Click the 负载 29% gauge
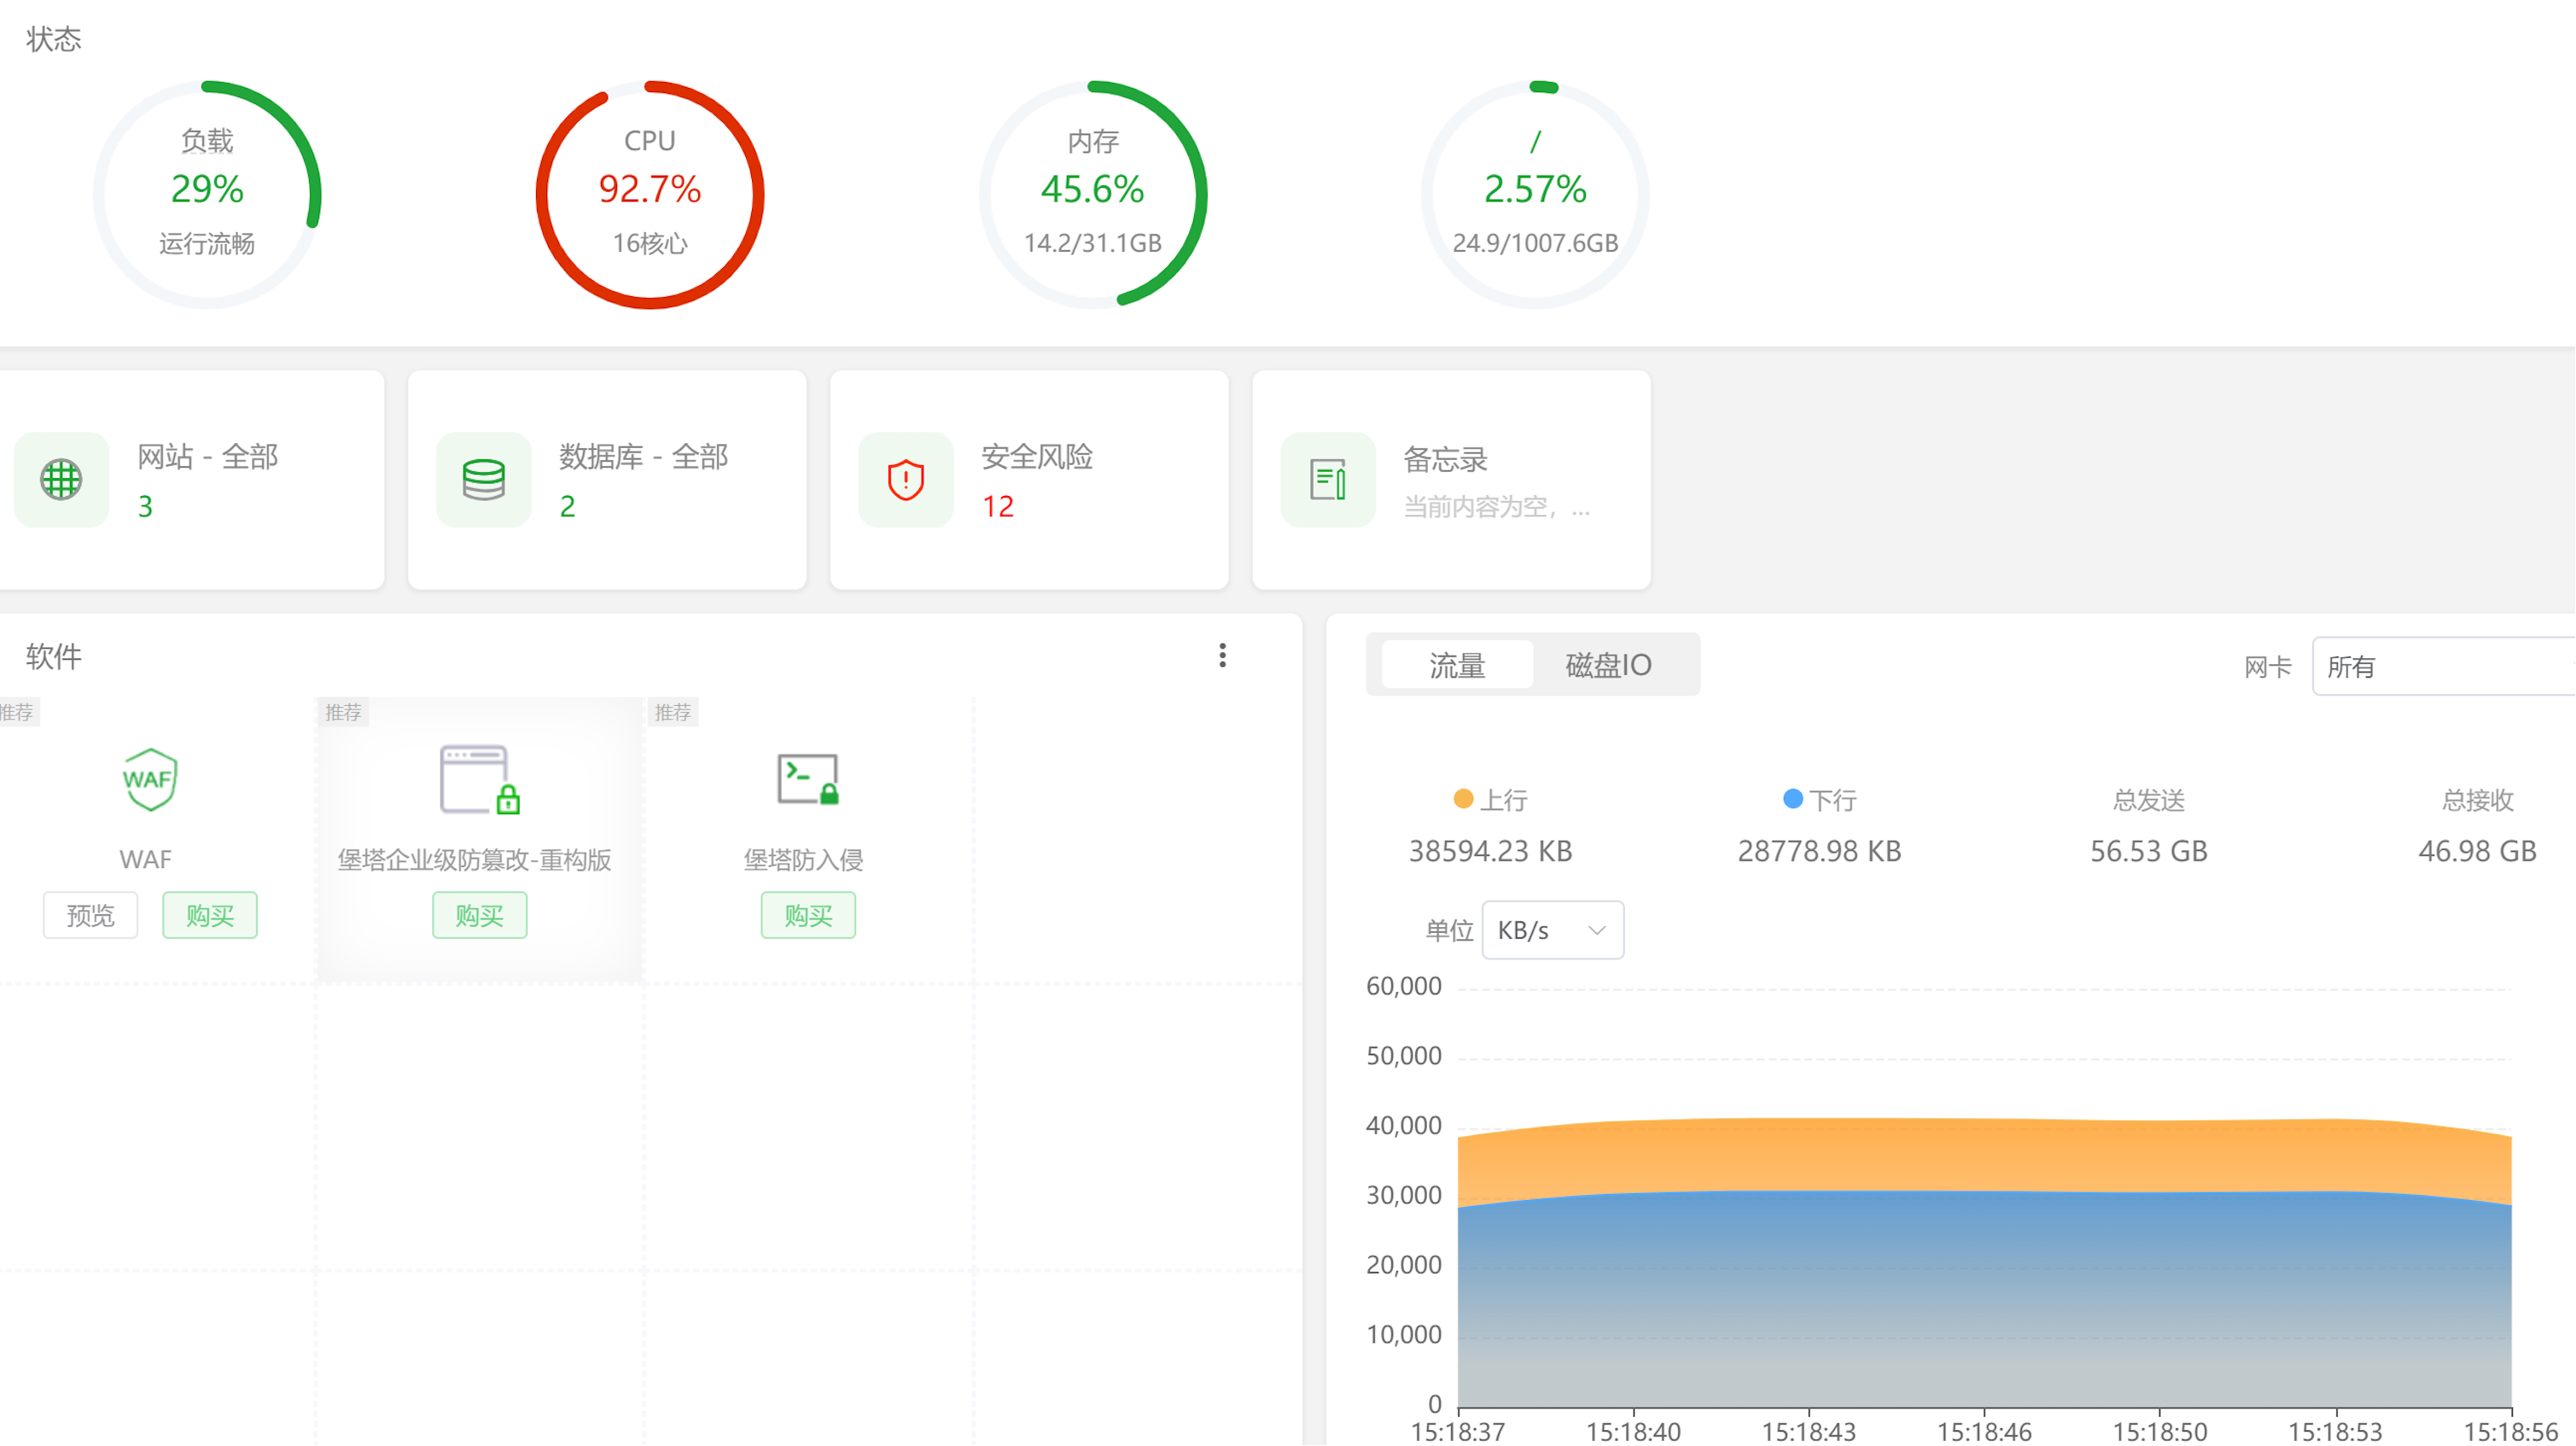Viewport: 2576px width, 1446px height. click(x=207, y=194)
